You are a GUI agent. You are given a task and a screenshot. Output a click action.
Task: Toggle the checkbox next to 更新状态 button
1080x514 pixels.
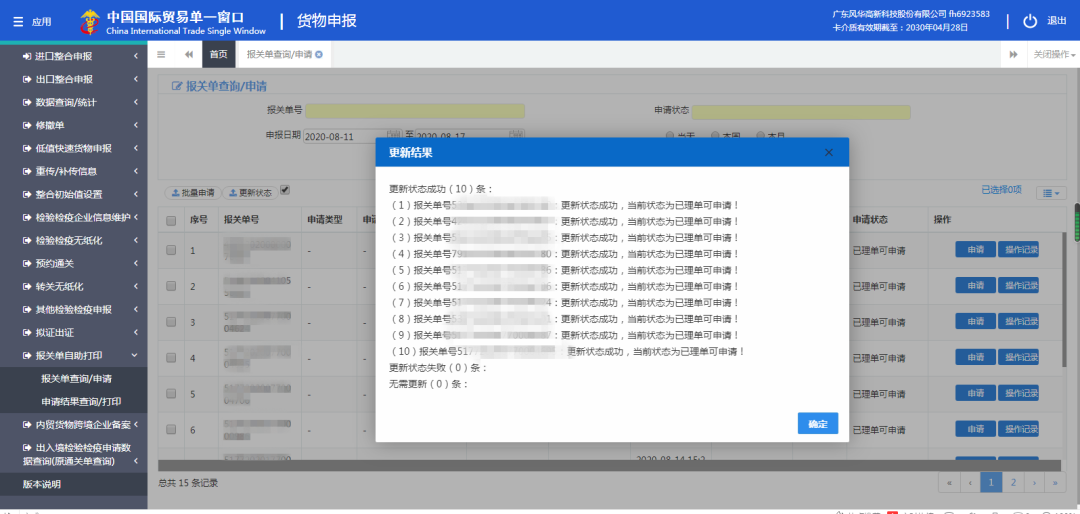tap(285, 190)
